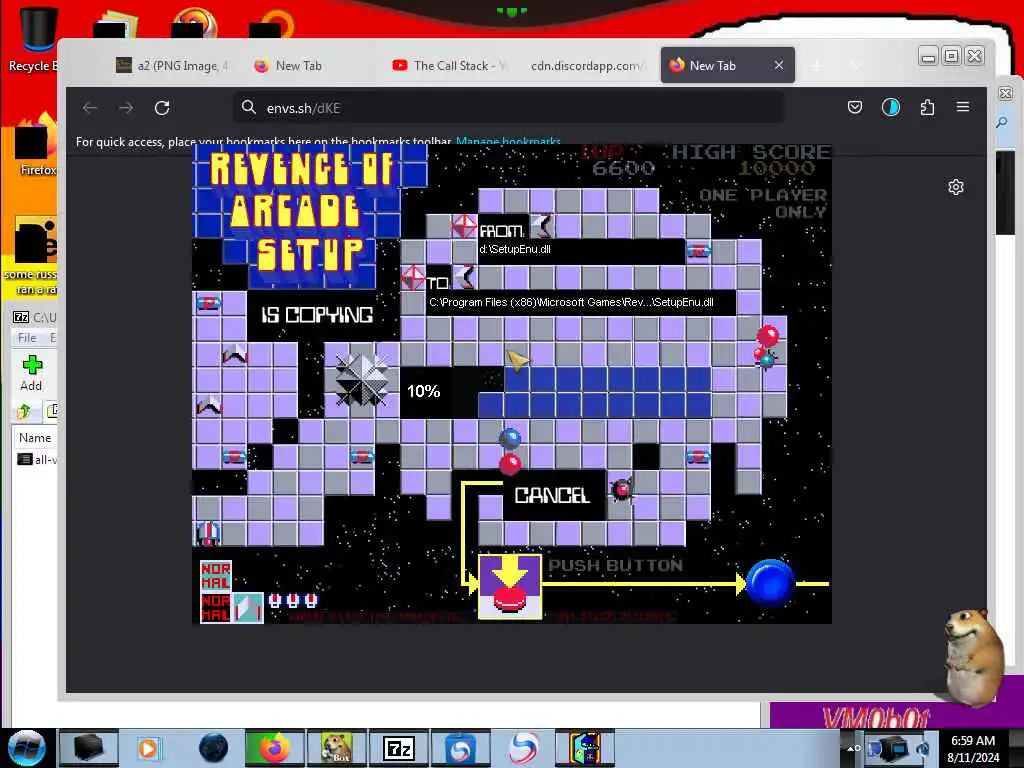Open the 7-Zip taskbar icon
Viewport: 1024px width, 768px height.
[x=398, y=748]
